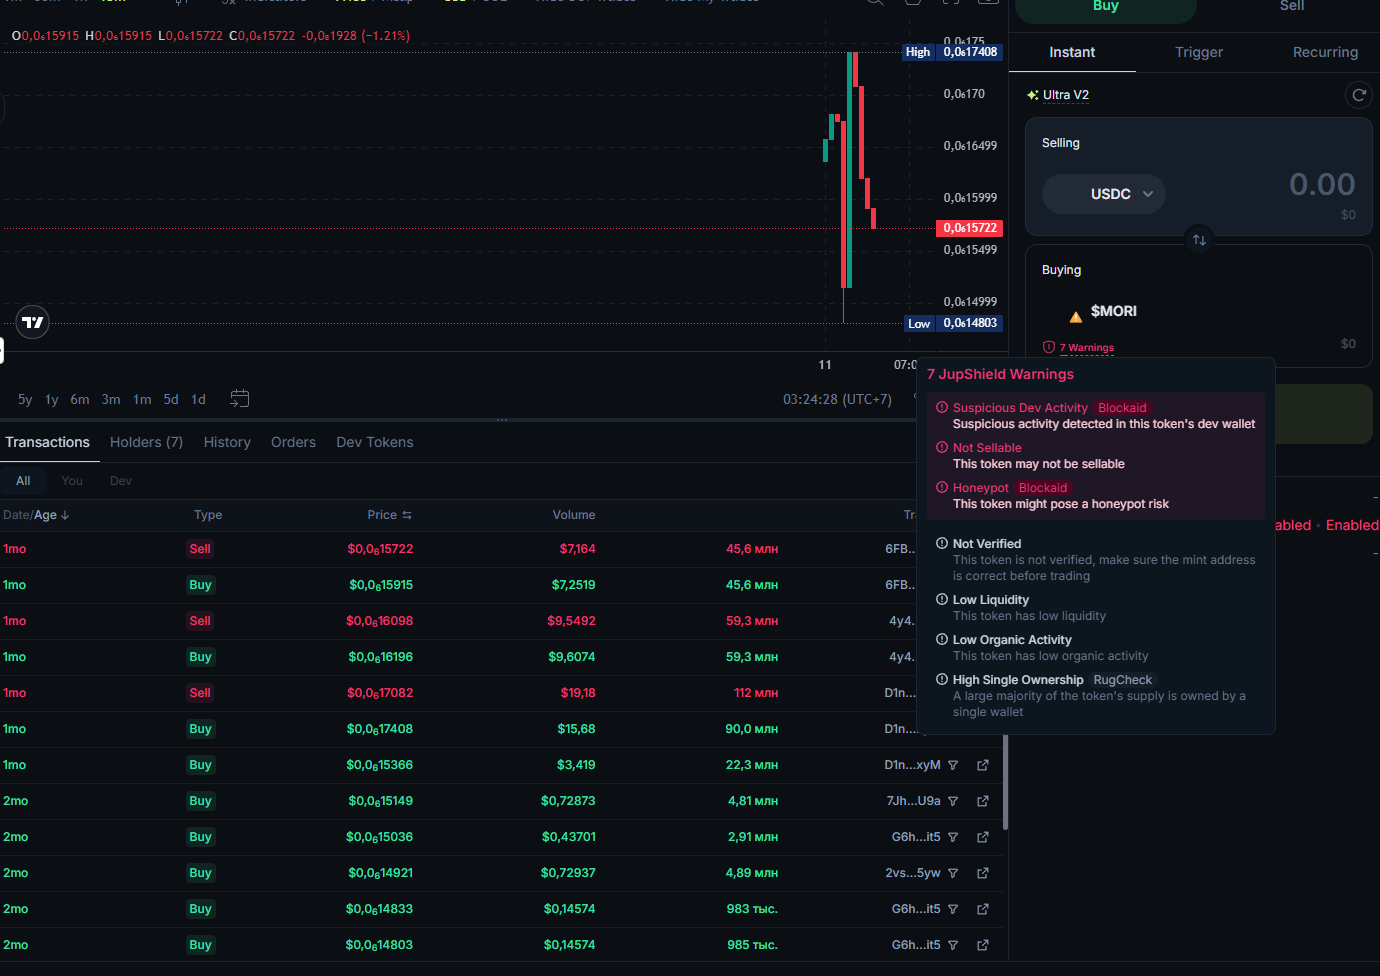Set chart range to 5y
The image size is (1380, 976).
point(25,399)
